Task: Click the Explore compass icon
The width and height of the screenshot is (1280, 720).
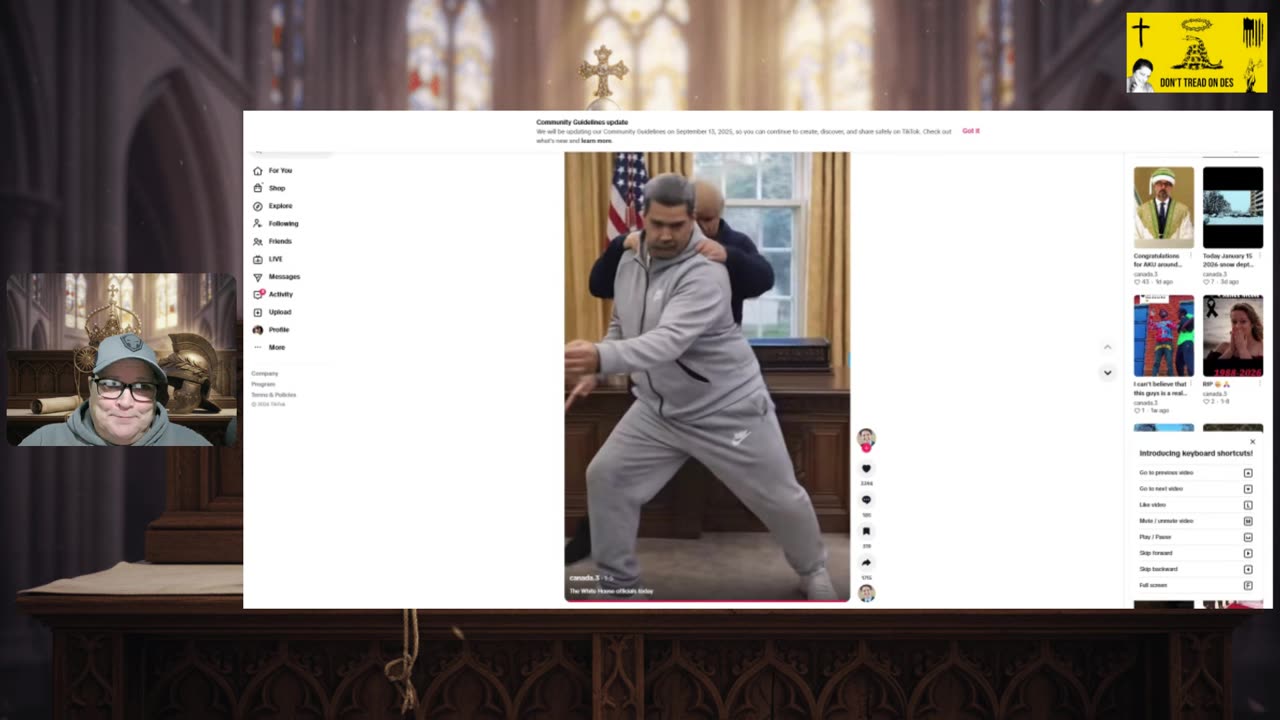Action: point(257,206)
